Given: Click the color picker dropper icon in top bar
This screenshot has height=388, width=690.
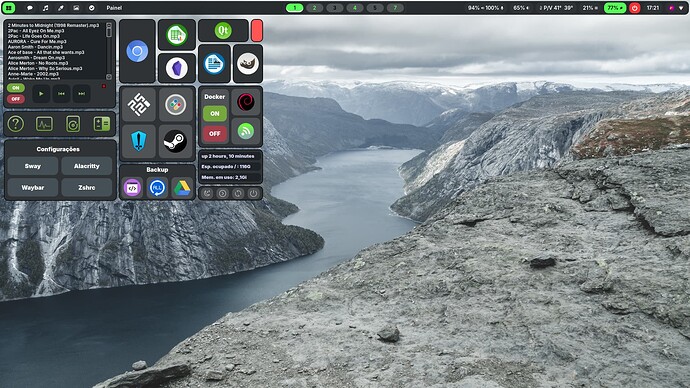Looking at the screenshot, I should (x=61, y=8).
